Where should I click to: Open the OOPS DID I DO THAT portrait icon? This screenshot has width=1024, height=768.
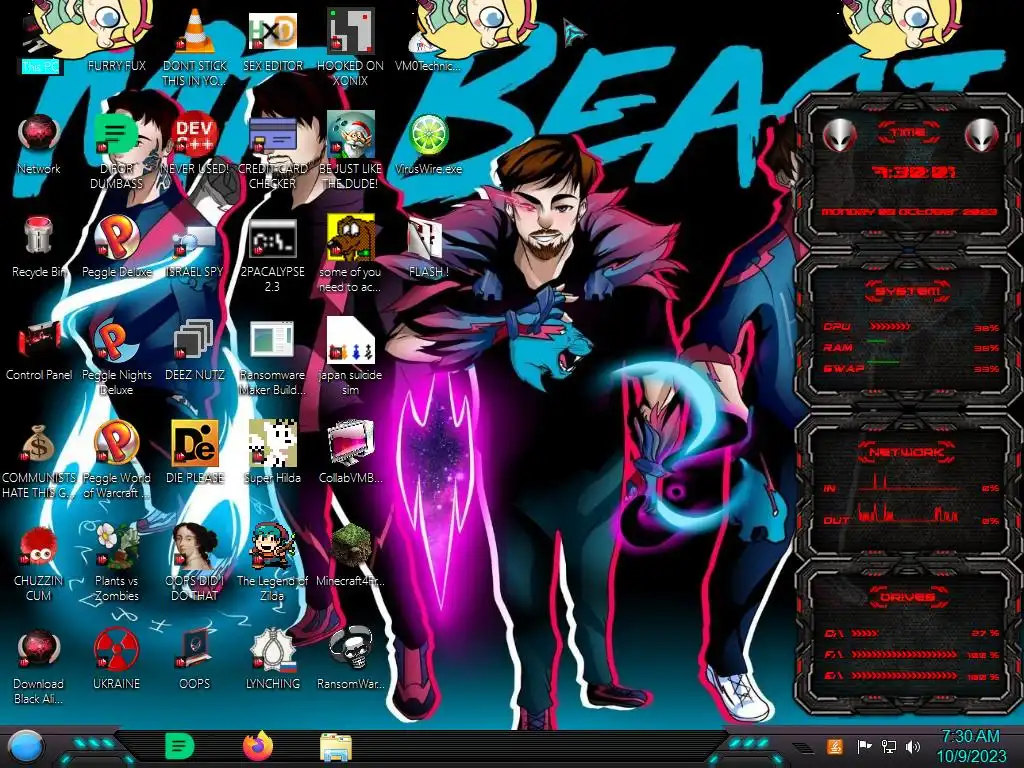(x=195, y=546)
